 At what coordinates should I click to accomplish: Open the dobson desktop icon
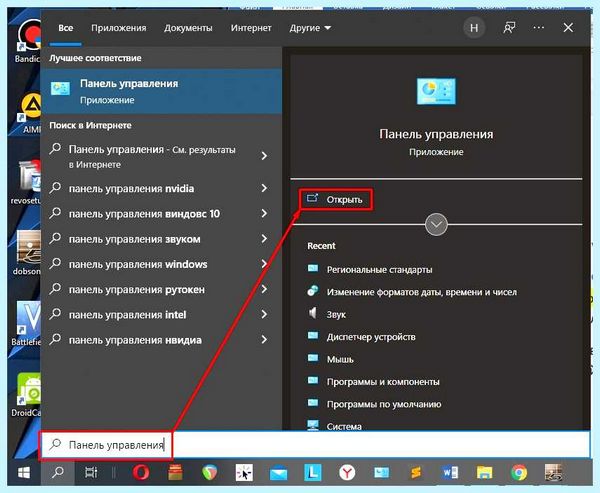pyautogui.click(x=27, y=253)
